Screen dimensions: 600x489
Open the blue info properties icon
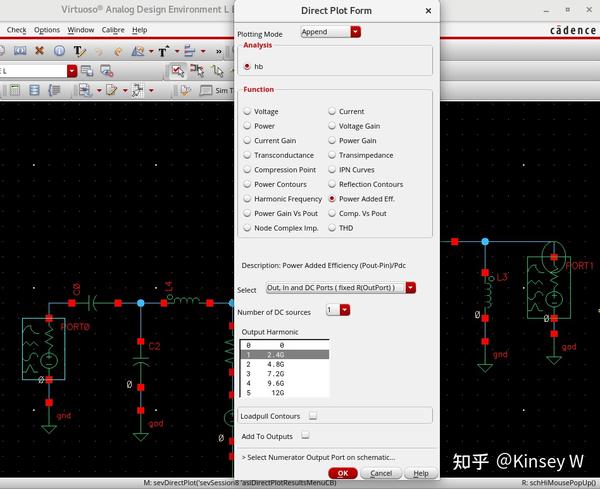pyautogui.click(x=59, y=51)
